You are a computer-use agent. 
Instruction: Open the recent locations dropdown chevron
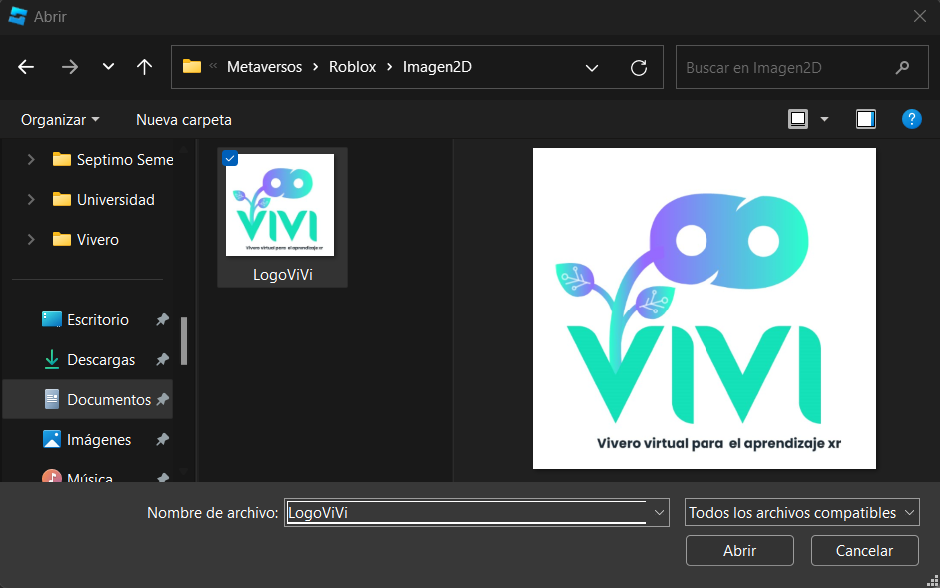tap(108, 67)
